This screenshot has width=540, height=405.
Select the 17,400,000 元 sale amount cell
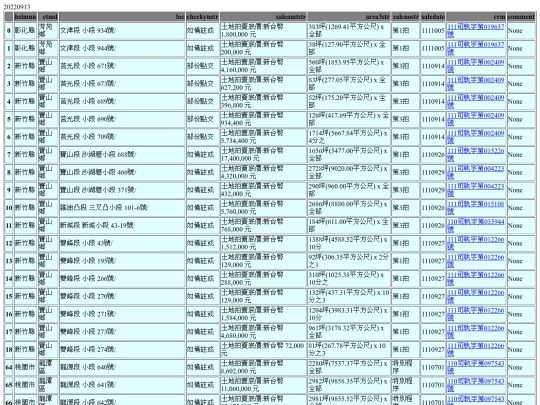[x=263, y=154]
